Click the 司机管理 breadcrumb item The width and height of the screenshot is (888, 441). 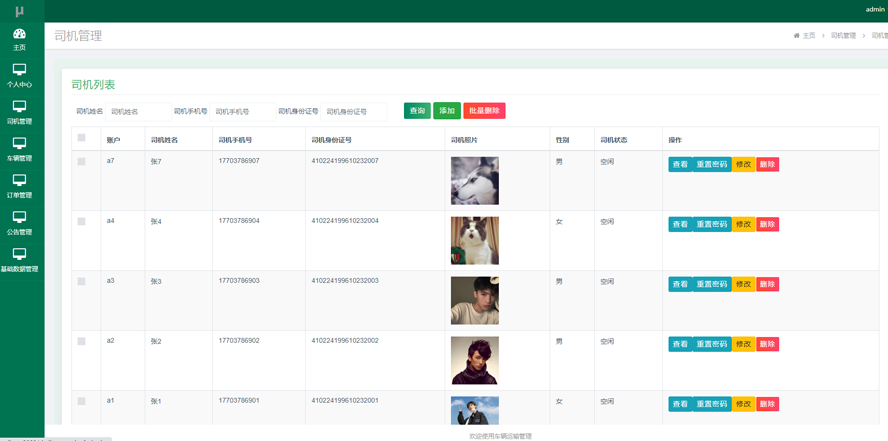tap(843, 36)
